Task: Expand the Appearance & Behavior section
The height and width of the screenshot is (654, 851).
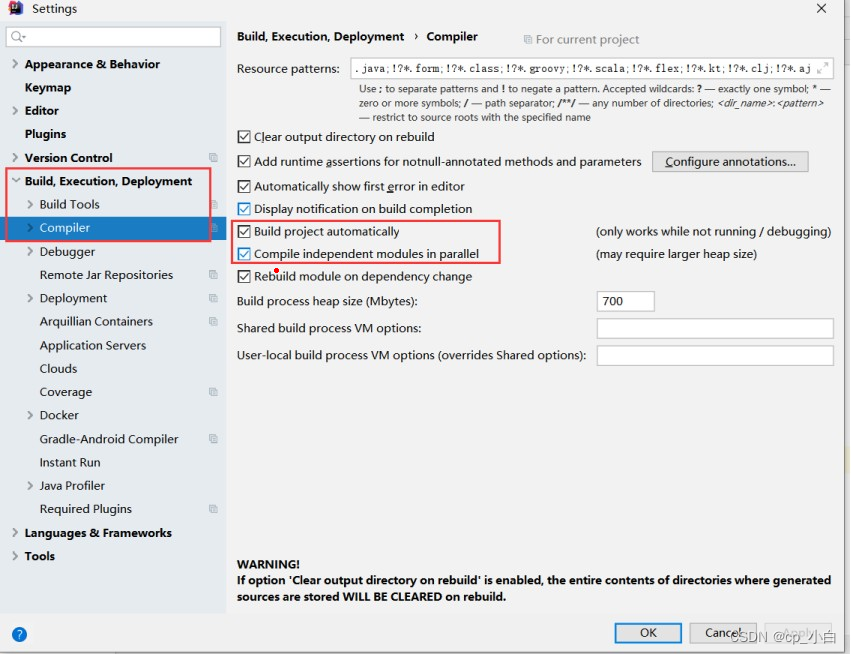Action: [x=15, y=64]
